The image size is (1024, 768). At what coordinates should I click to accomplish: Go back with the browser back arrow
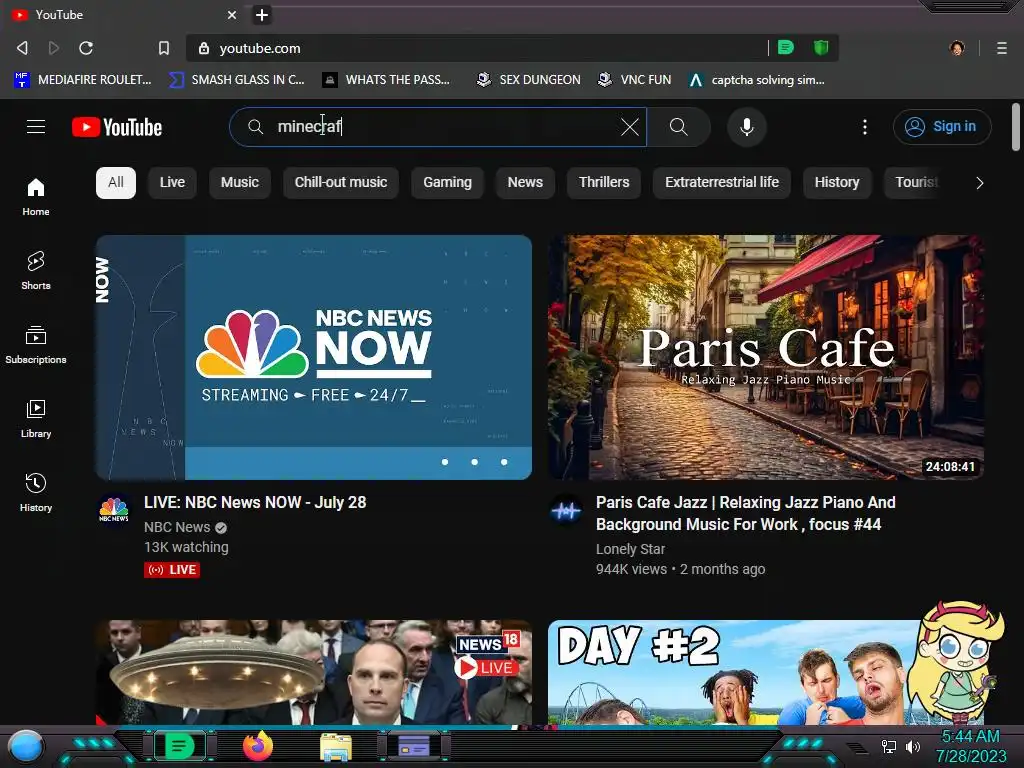point(22,48)
